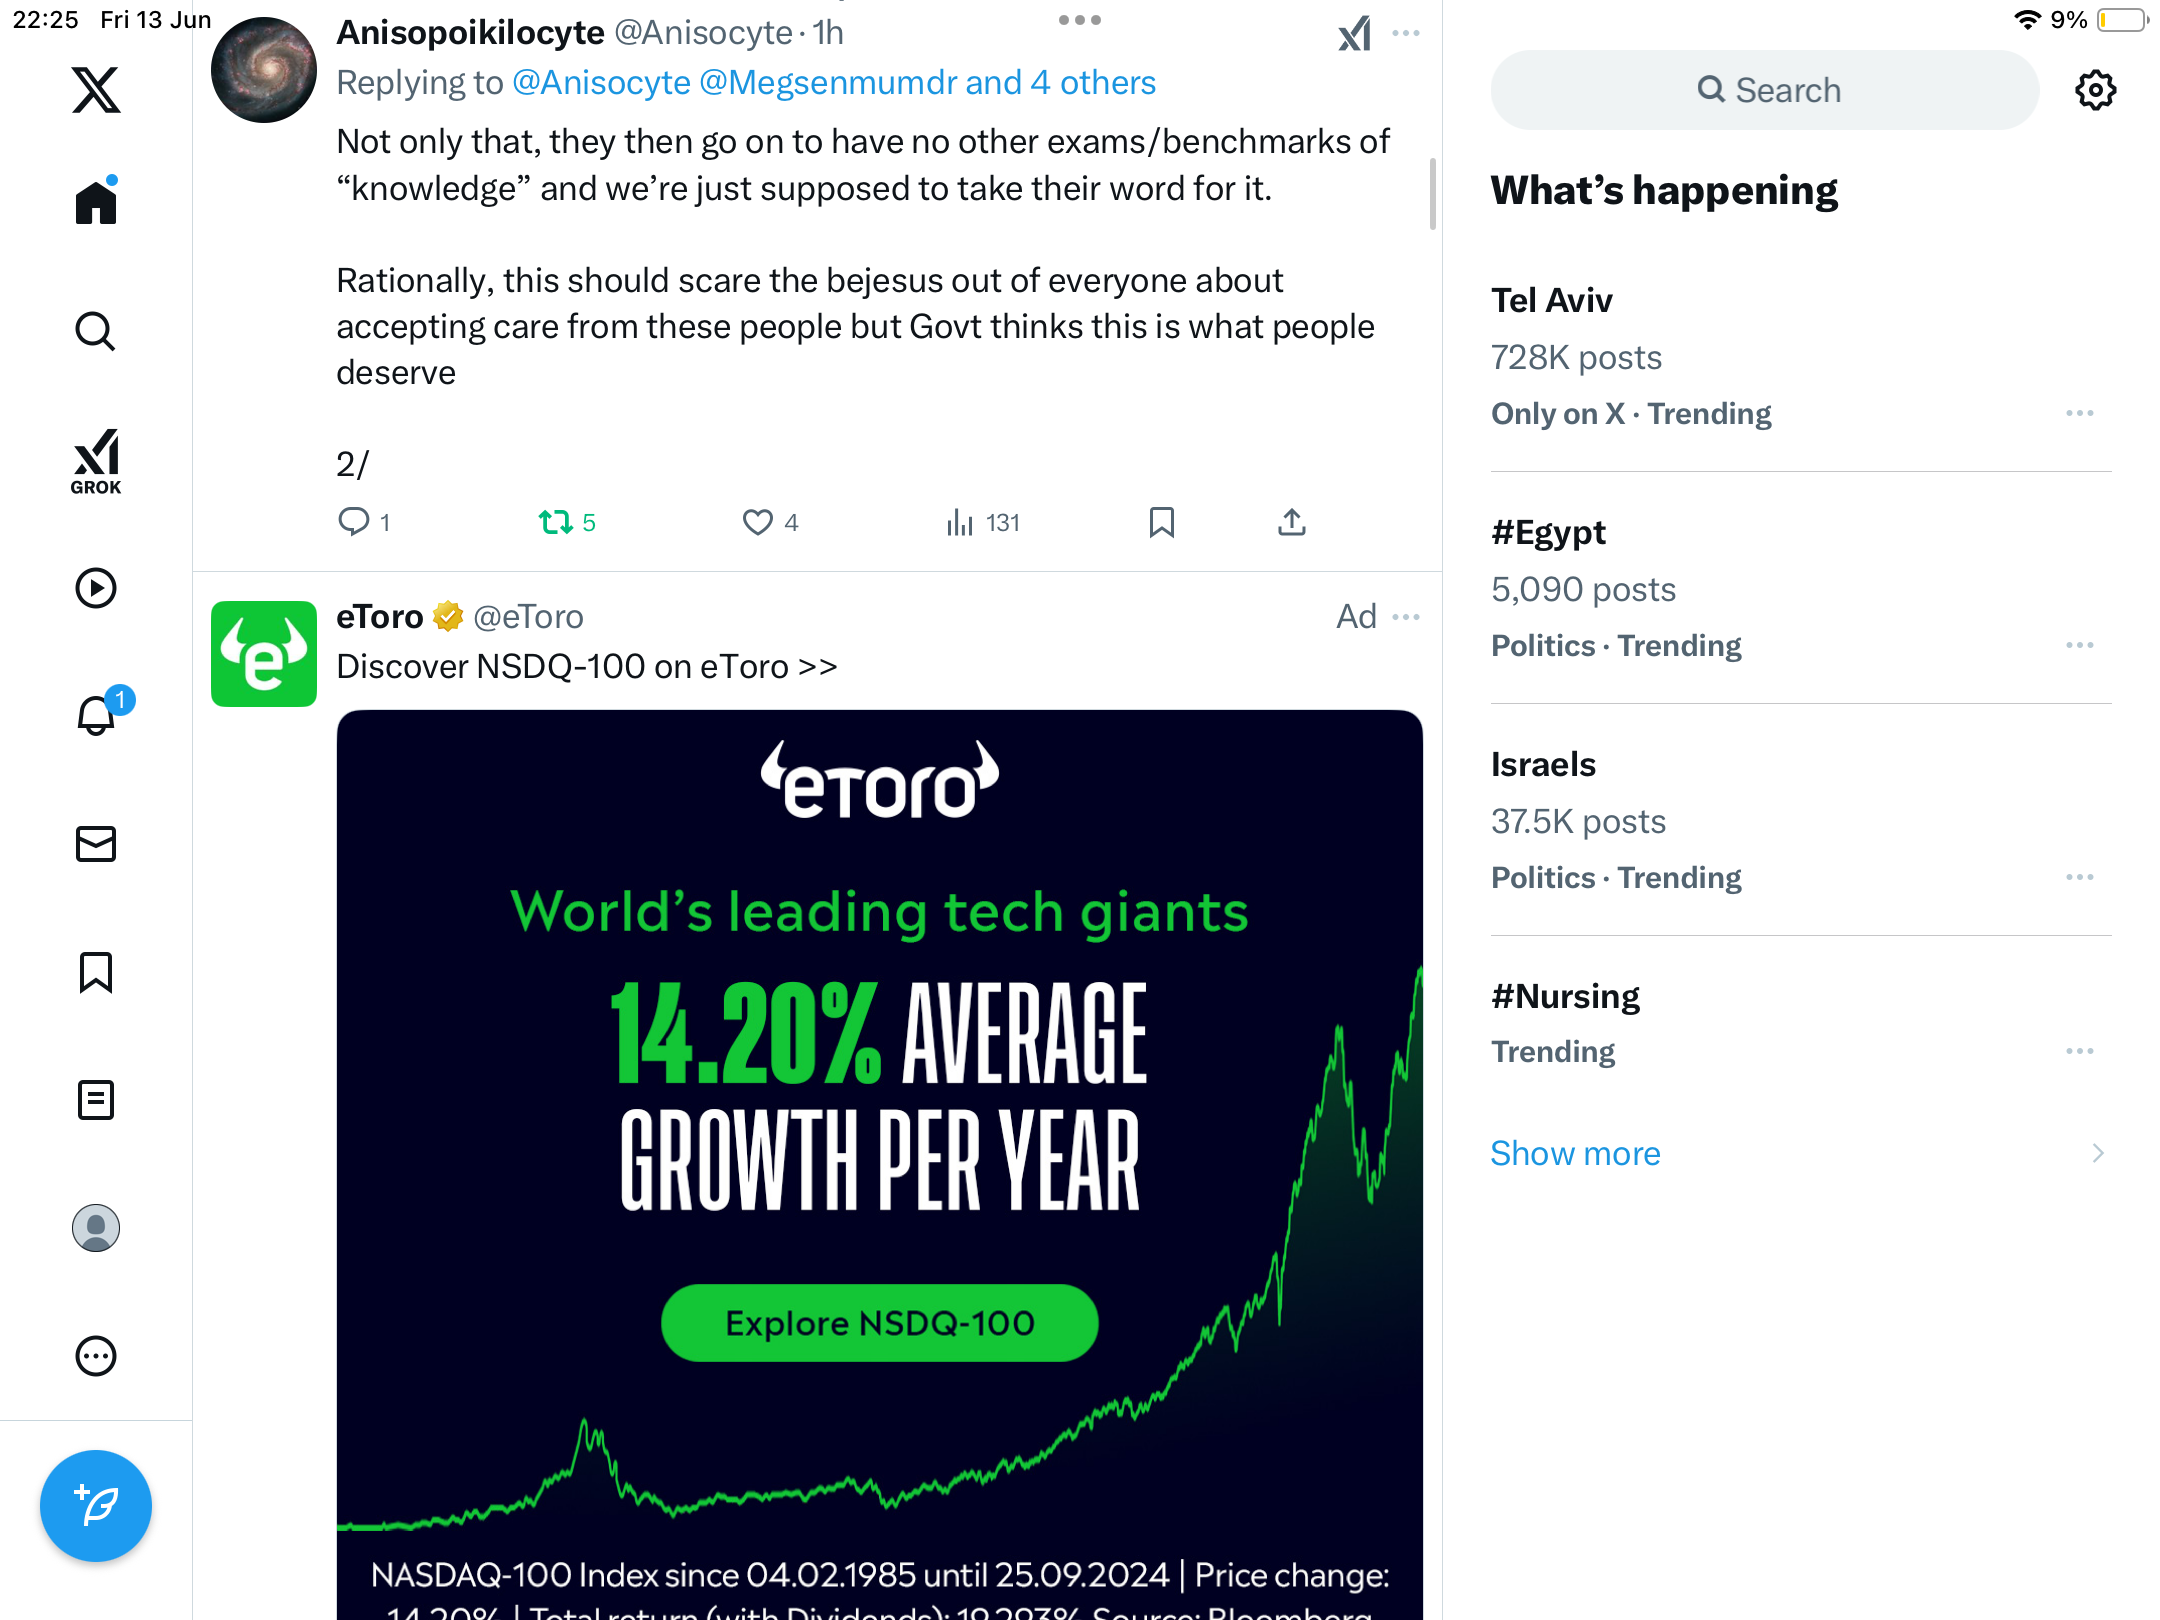Open Messages envelope in sidebar
The width and height of the screenshot is (2160, 1620).
[96, 844]
